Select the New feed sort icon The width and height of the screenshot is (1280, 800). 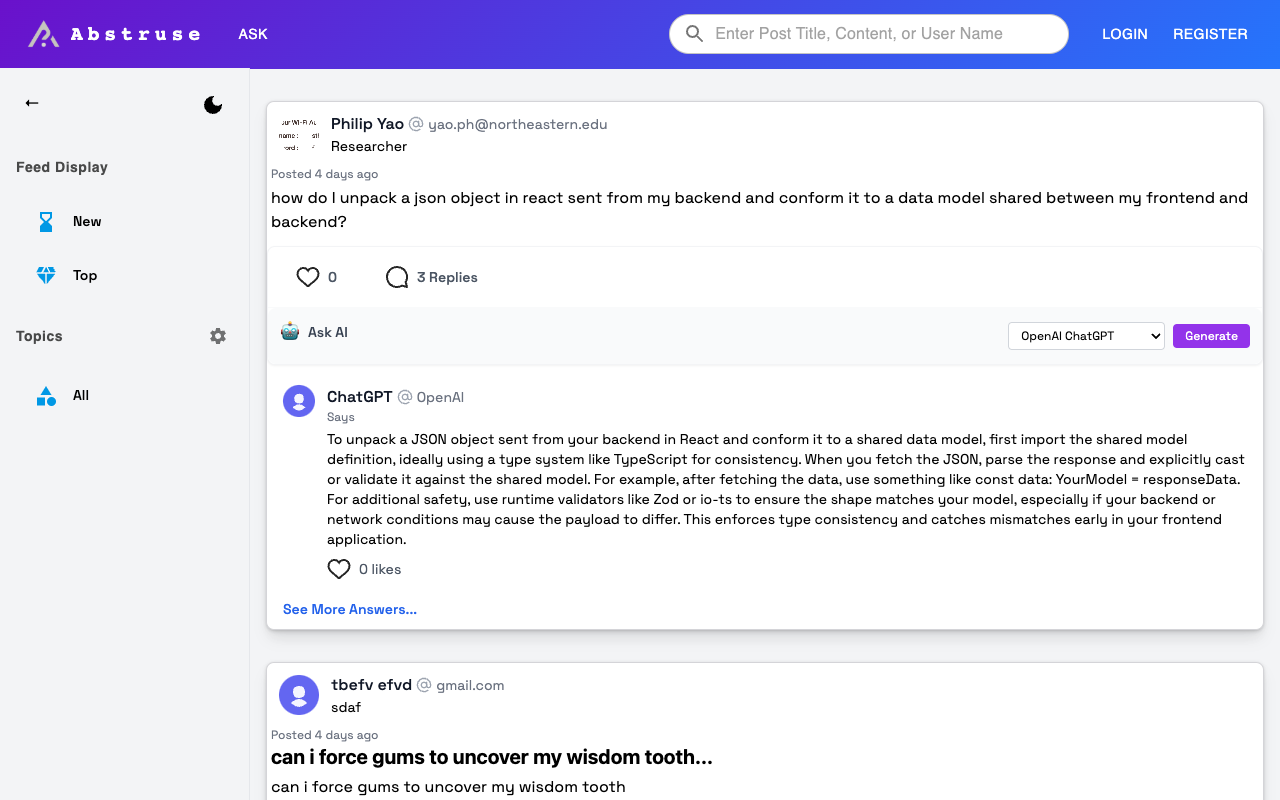tap(46, 221)
